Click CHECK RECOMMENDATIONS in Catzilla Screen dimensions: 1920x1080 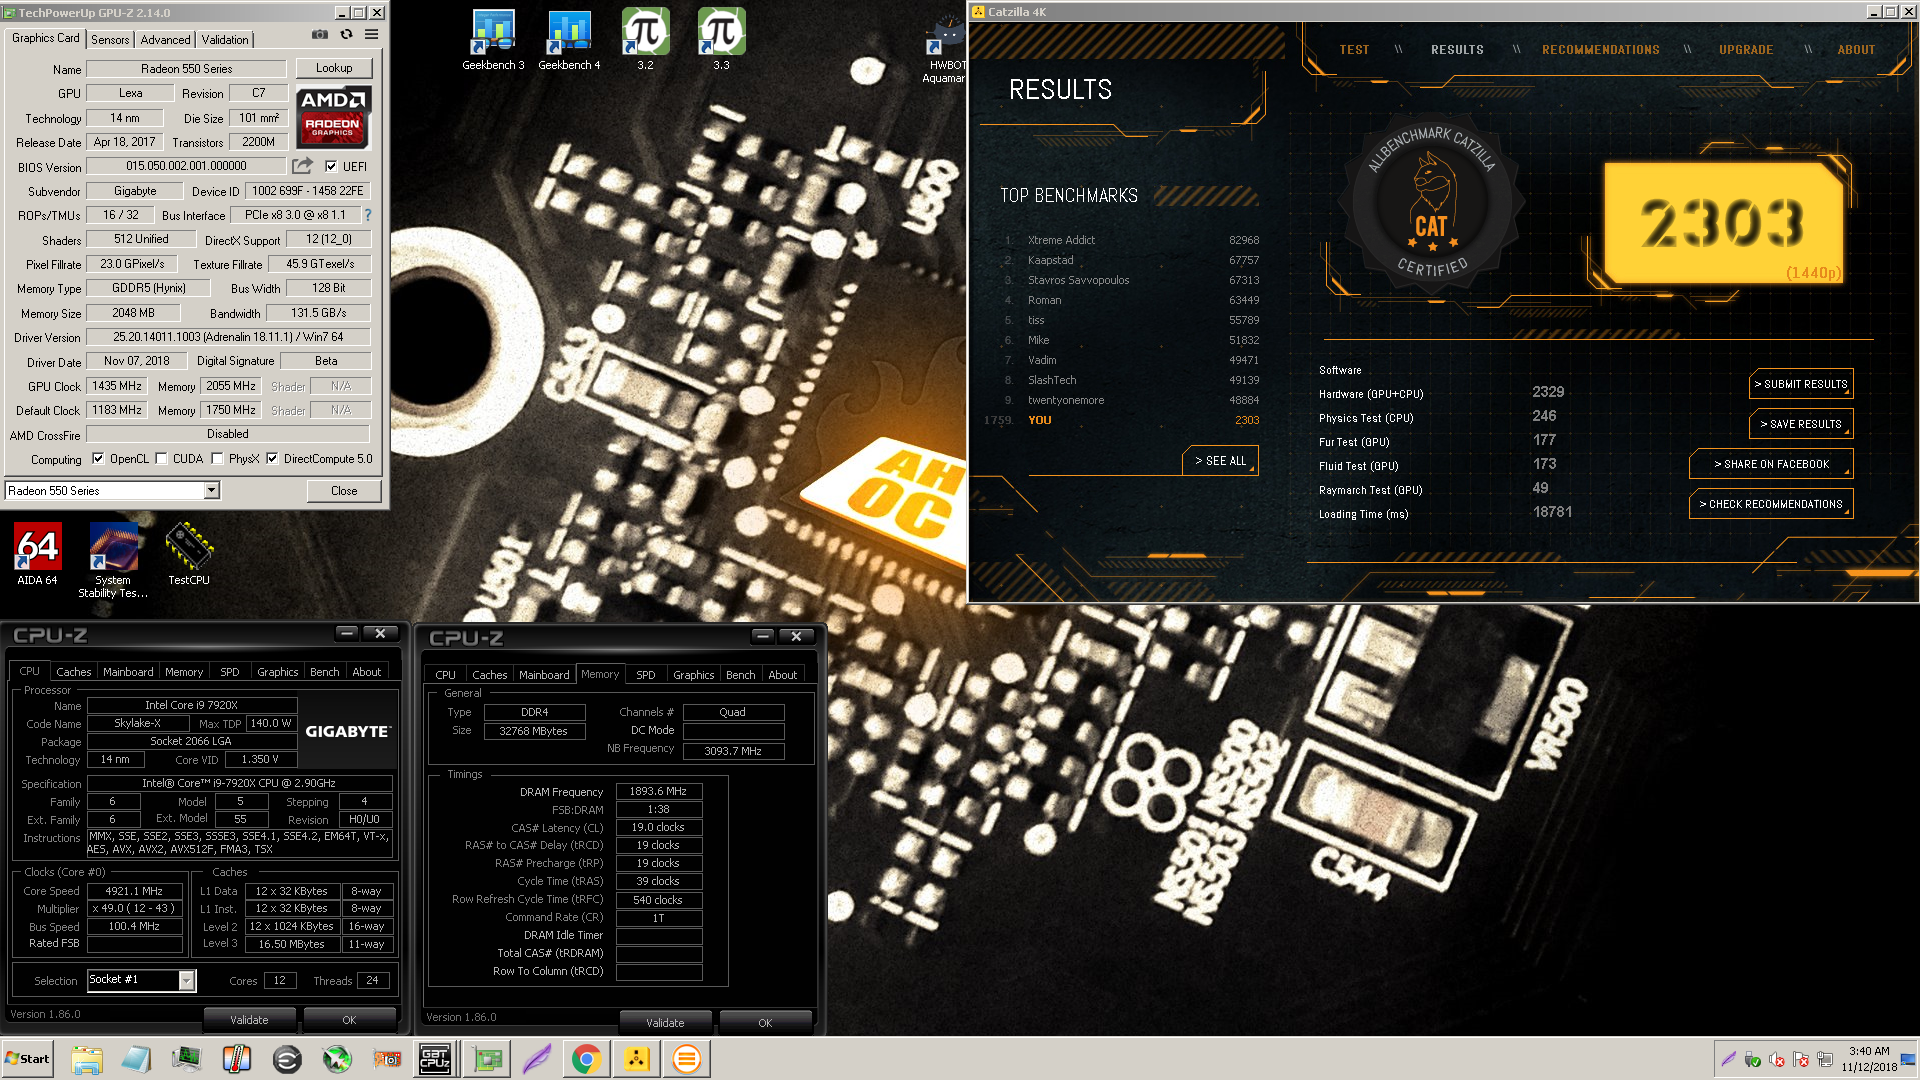pyautogui.click(x=1771, y=504)
